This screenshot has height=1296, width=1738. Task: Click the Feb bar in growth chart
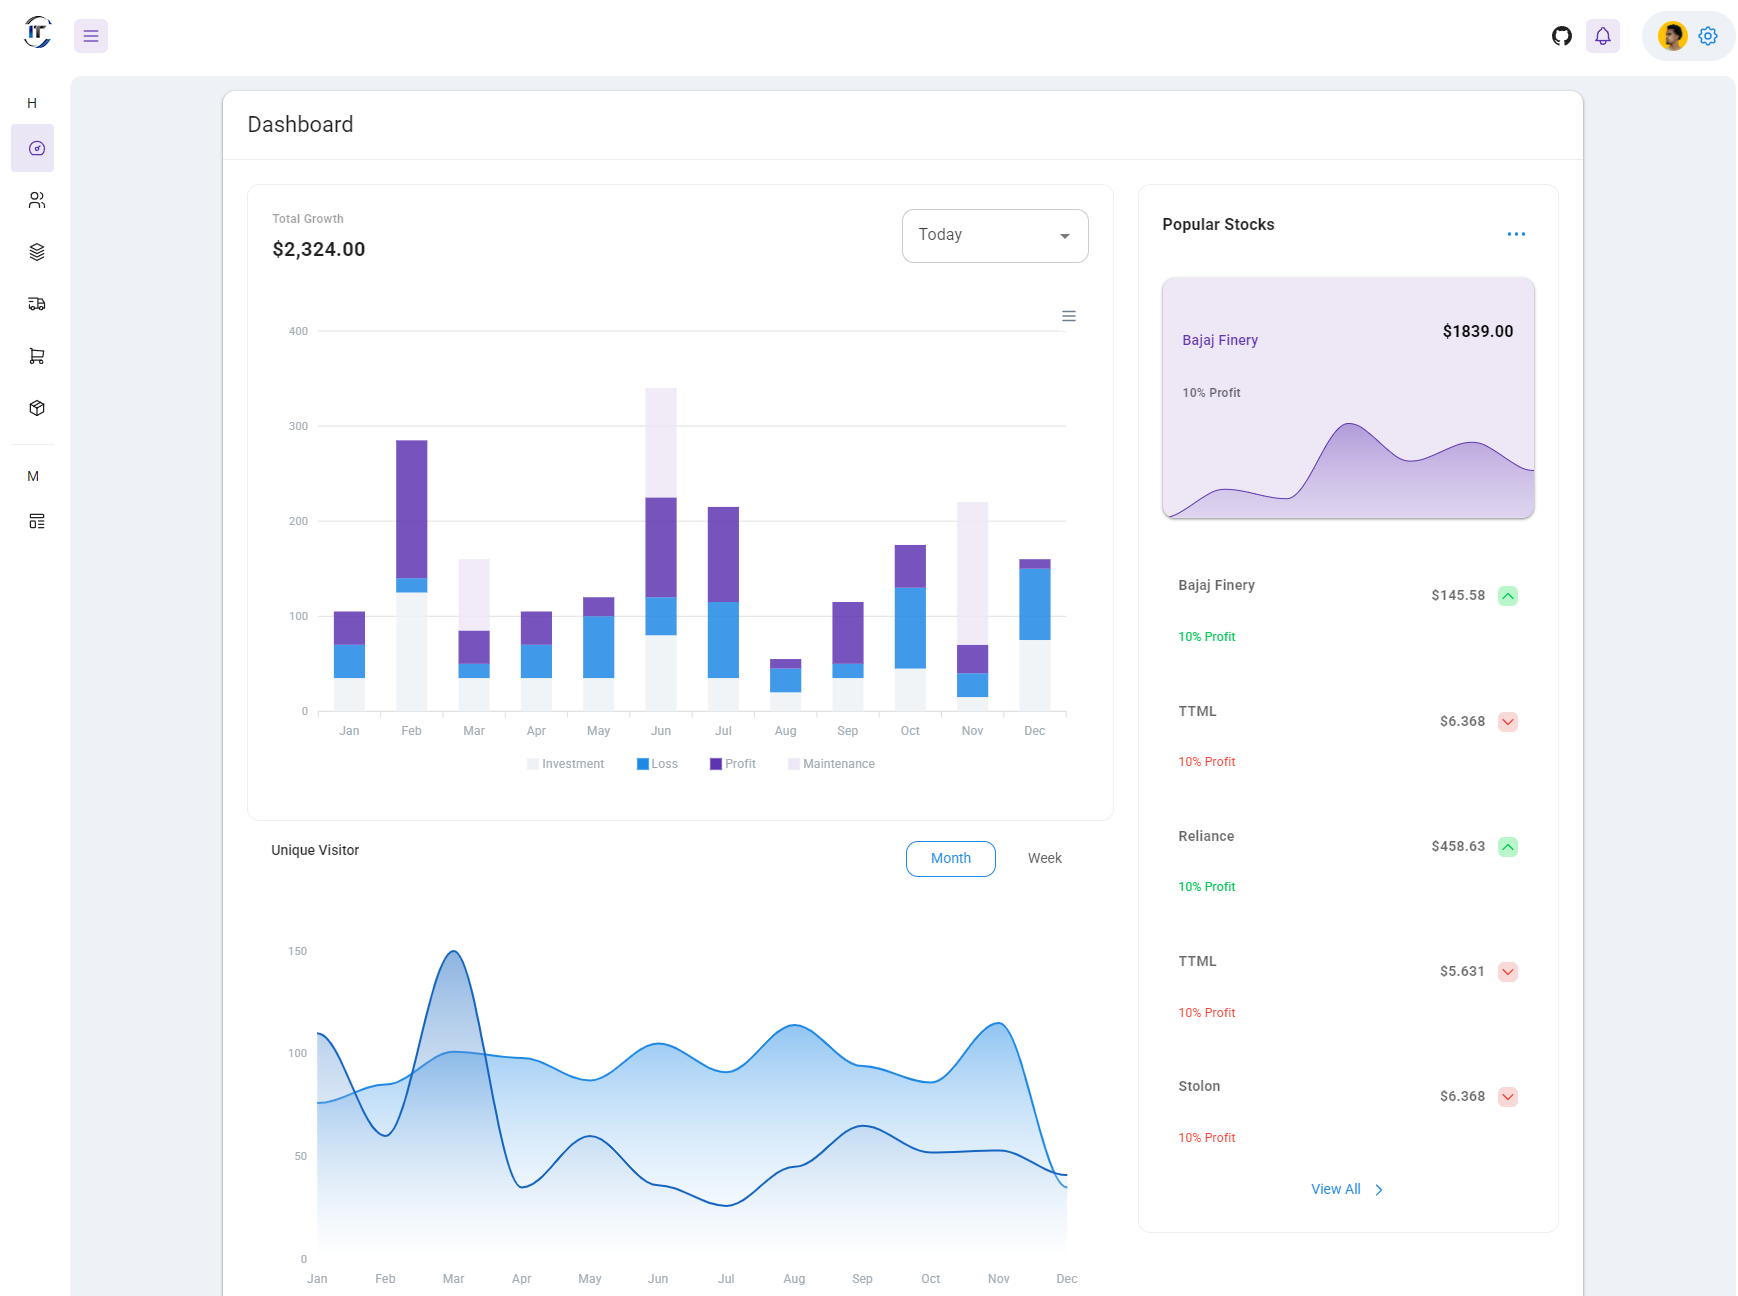412,575
